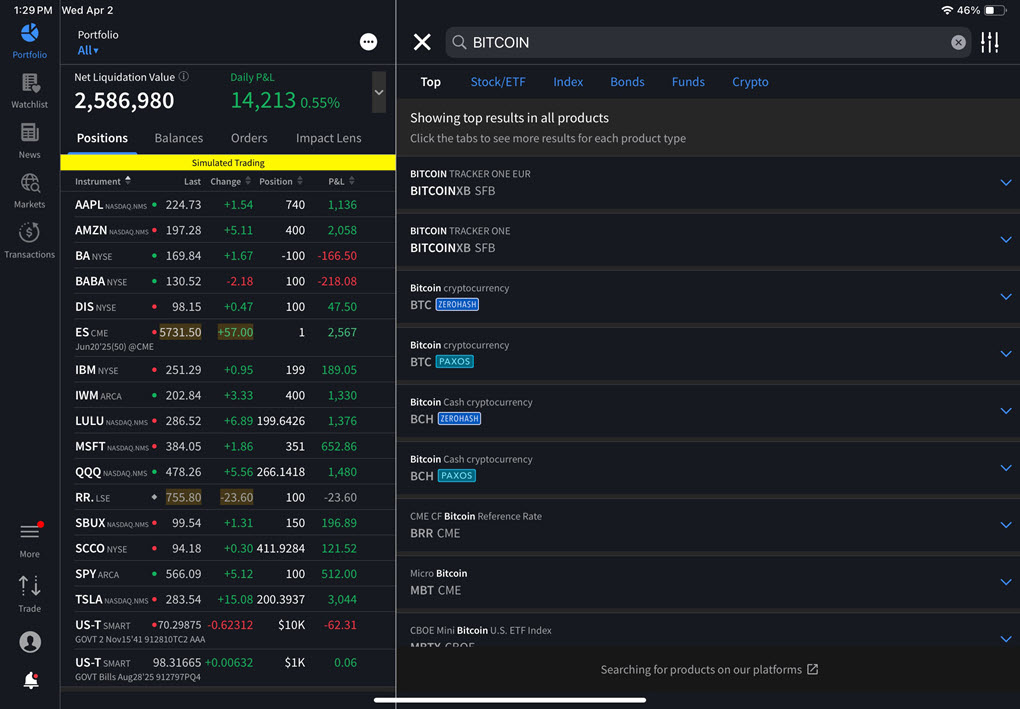The width and height of the screenshot is (1020, 709).
Task: Open the Trade arrows icon
Action: (x=30, y=587)
